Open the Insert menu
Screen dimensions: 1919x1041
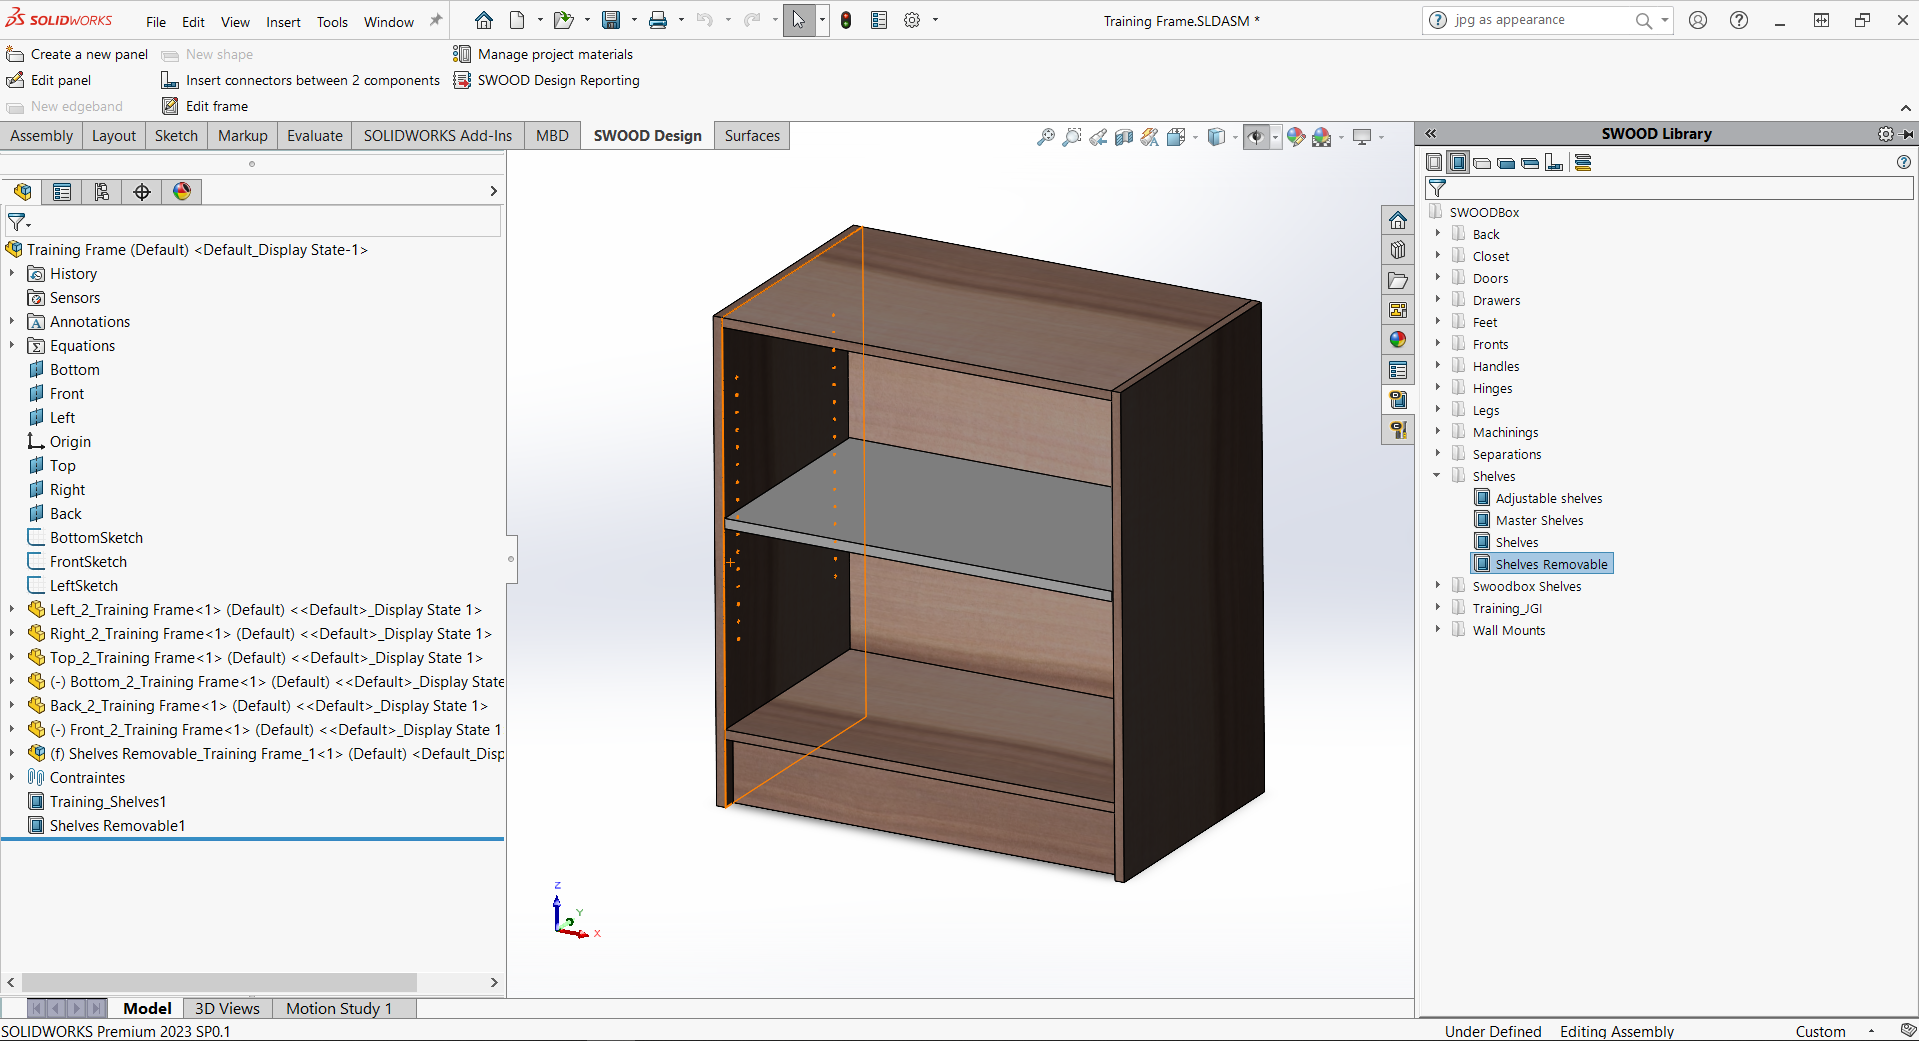(283, 22)
